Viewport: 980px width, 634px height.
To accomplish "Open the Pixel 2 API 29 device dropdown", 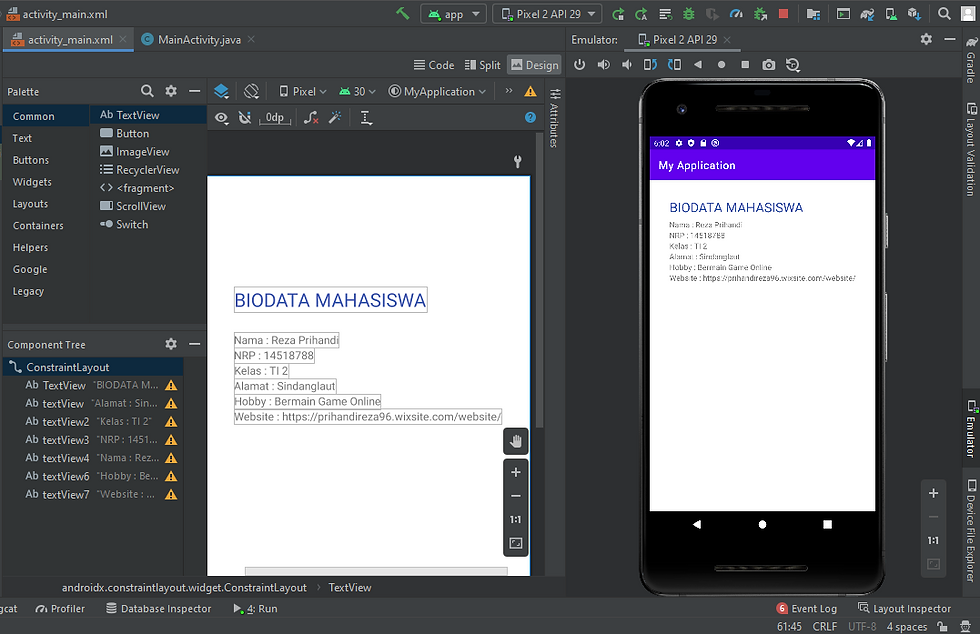I will 548,14.
